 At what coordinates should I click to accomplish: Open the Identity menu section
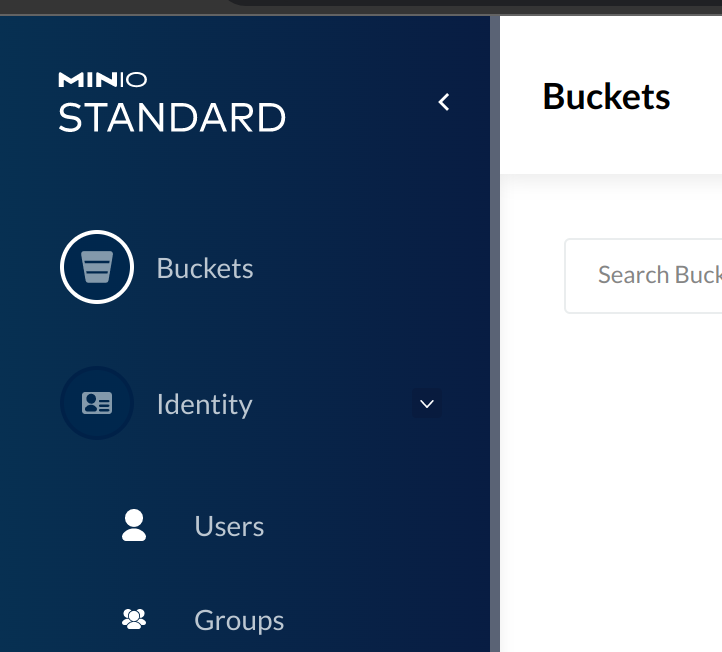[x=204, y=404]
